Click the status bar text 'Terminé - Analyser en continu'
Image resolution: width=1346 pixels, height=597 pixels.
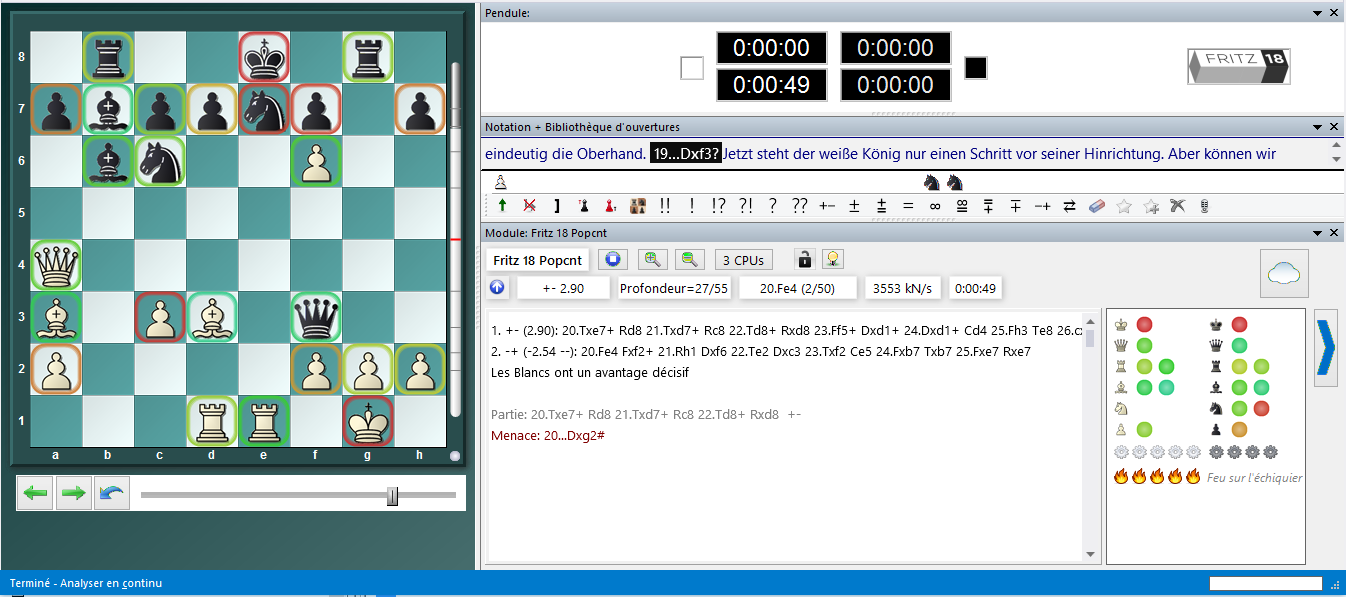86,583
